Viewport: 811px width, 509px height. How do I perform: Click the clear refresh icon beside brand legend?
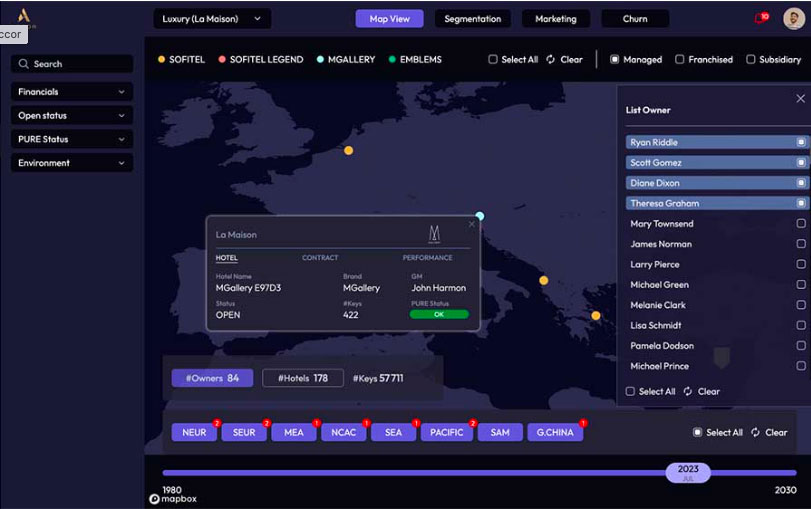[550, 59]
